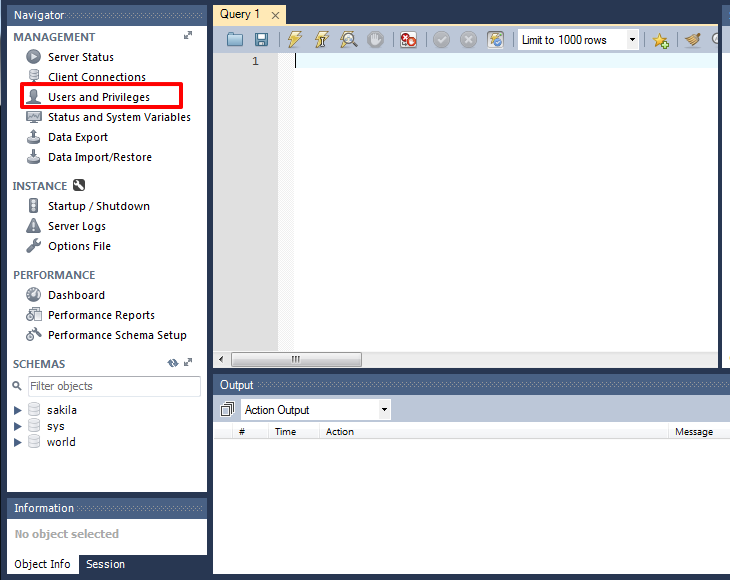Rollback transaction X icon

(468, 40)
